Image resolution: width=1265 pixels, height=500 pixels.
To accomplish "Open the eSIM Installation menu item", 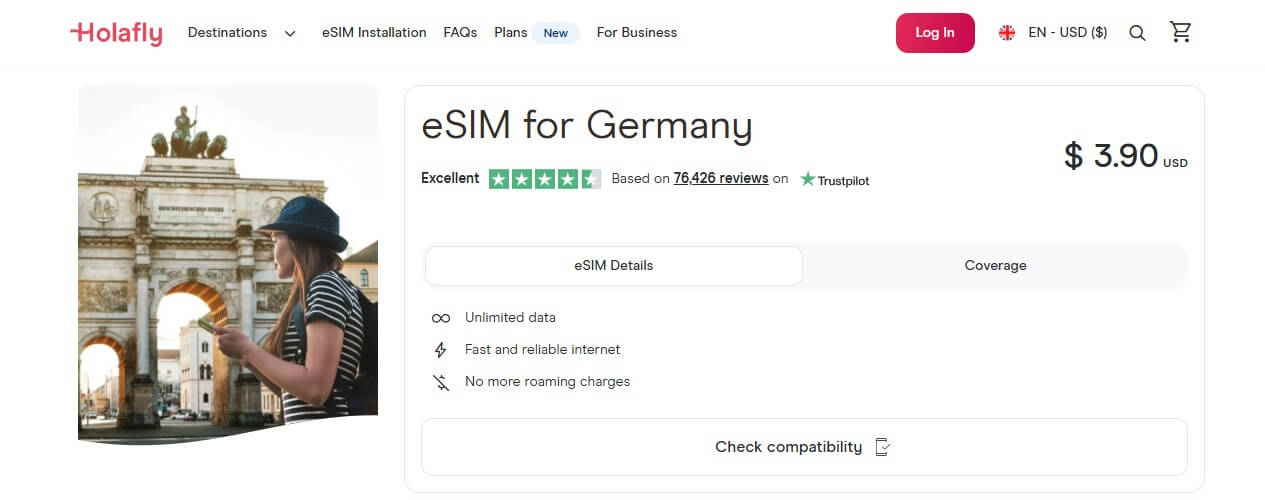I will (x=374, y=33).
